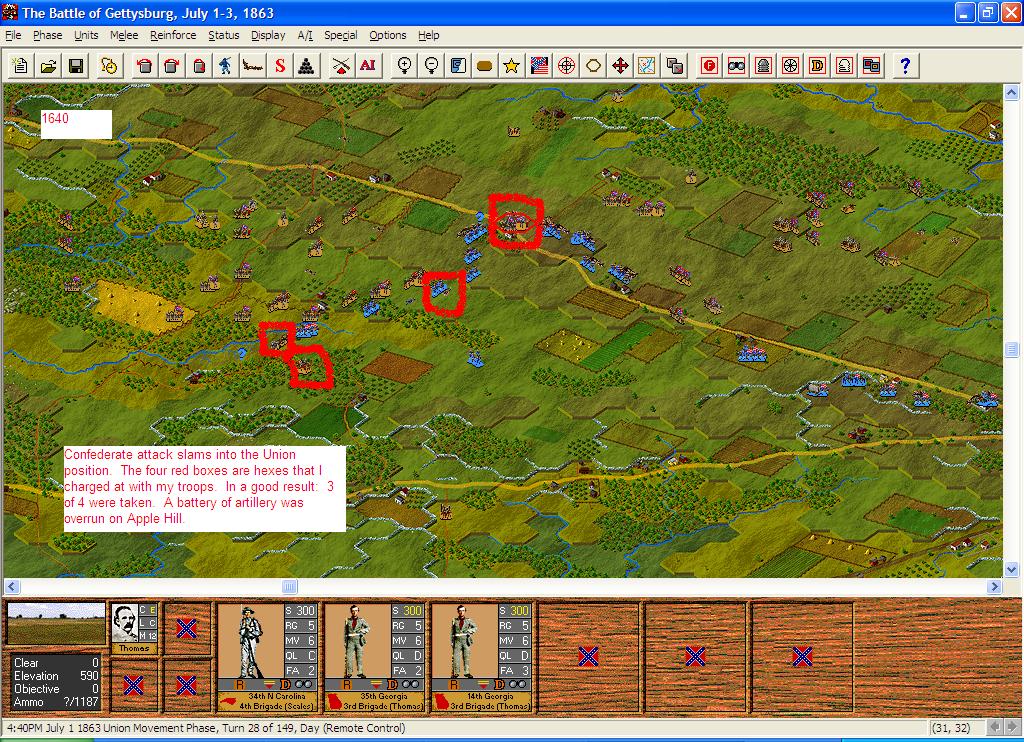Click the 1640 time label on map
This screenshot has height=742, width=1024.
click(55, 118)
